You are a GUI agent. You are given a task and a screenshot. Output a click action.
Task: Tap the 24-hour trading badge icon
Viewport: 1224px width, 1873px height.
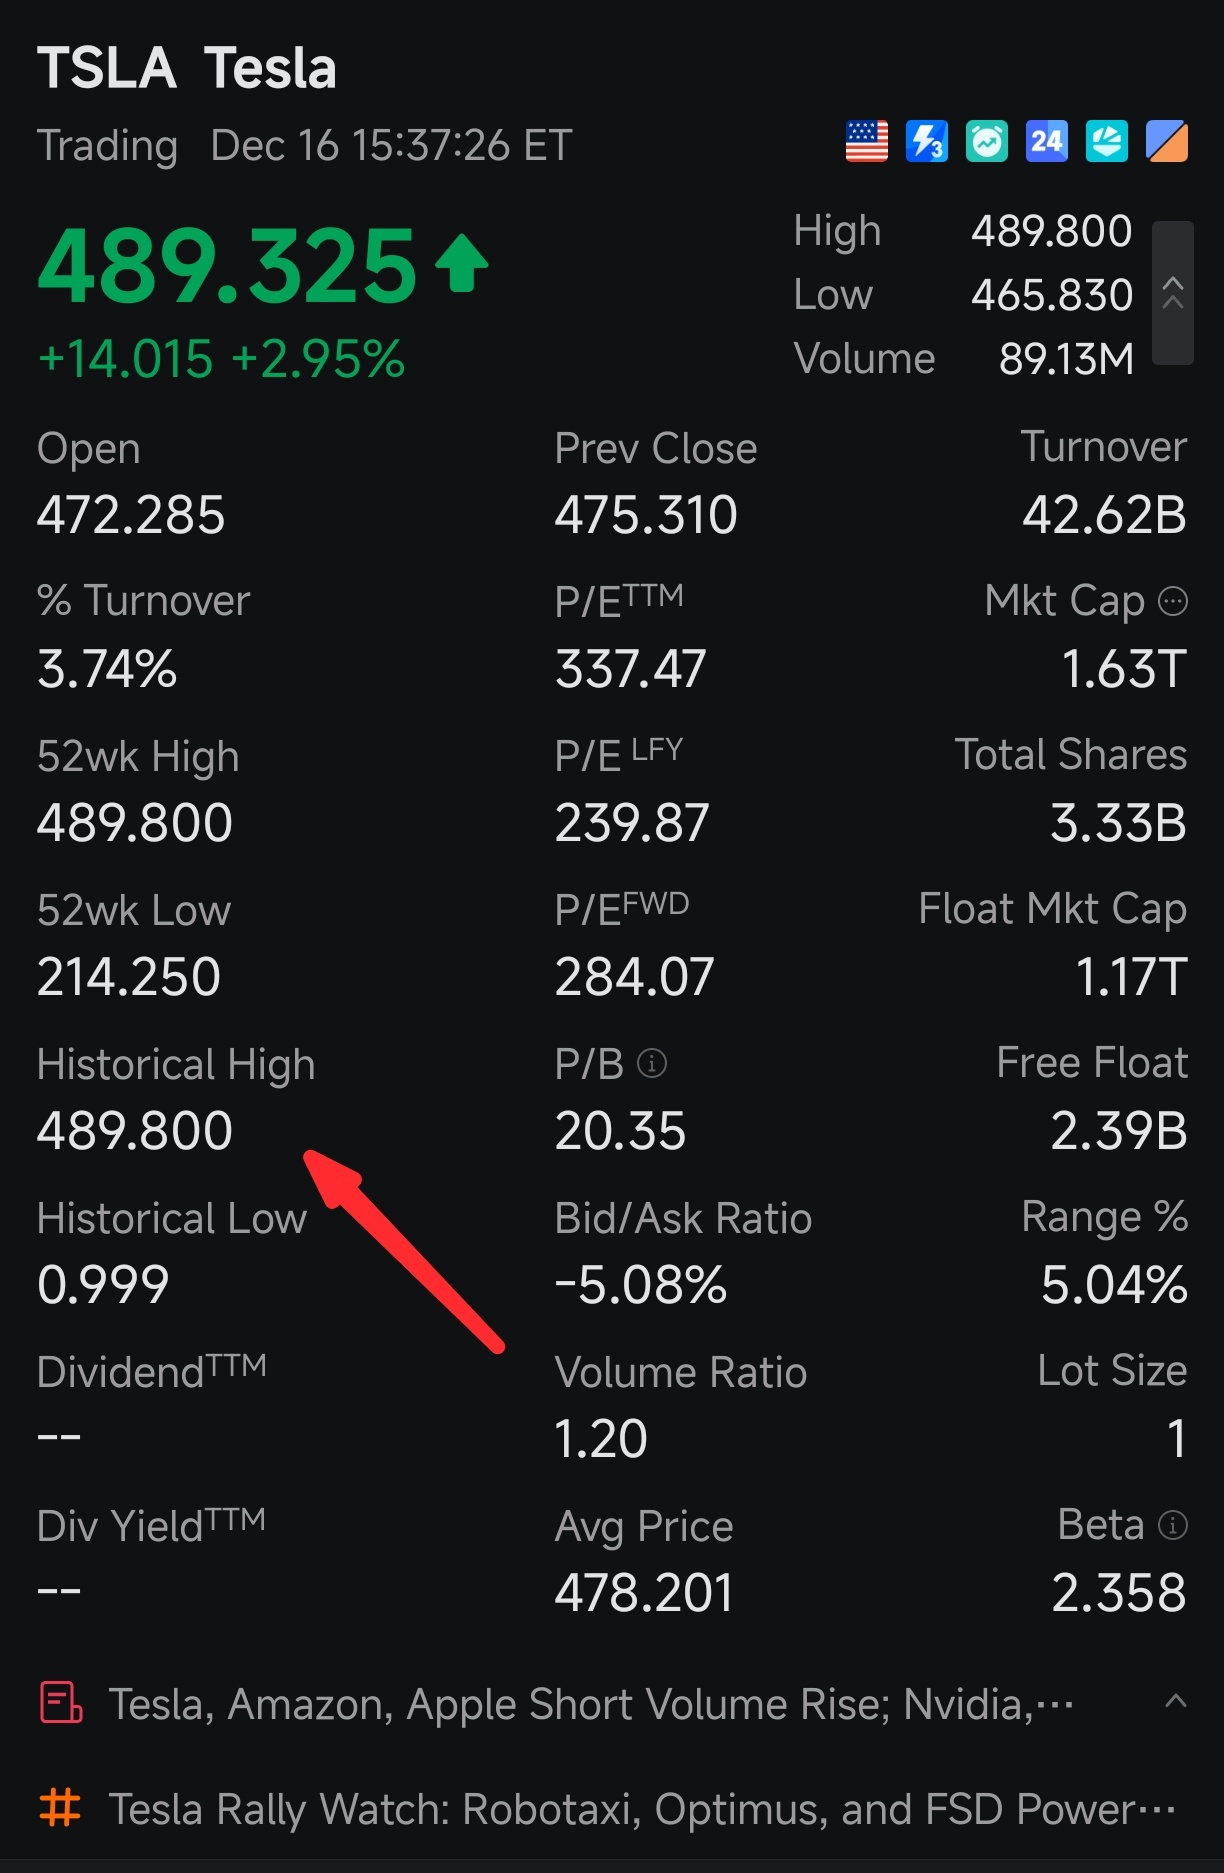1046,142
